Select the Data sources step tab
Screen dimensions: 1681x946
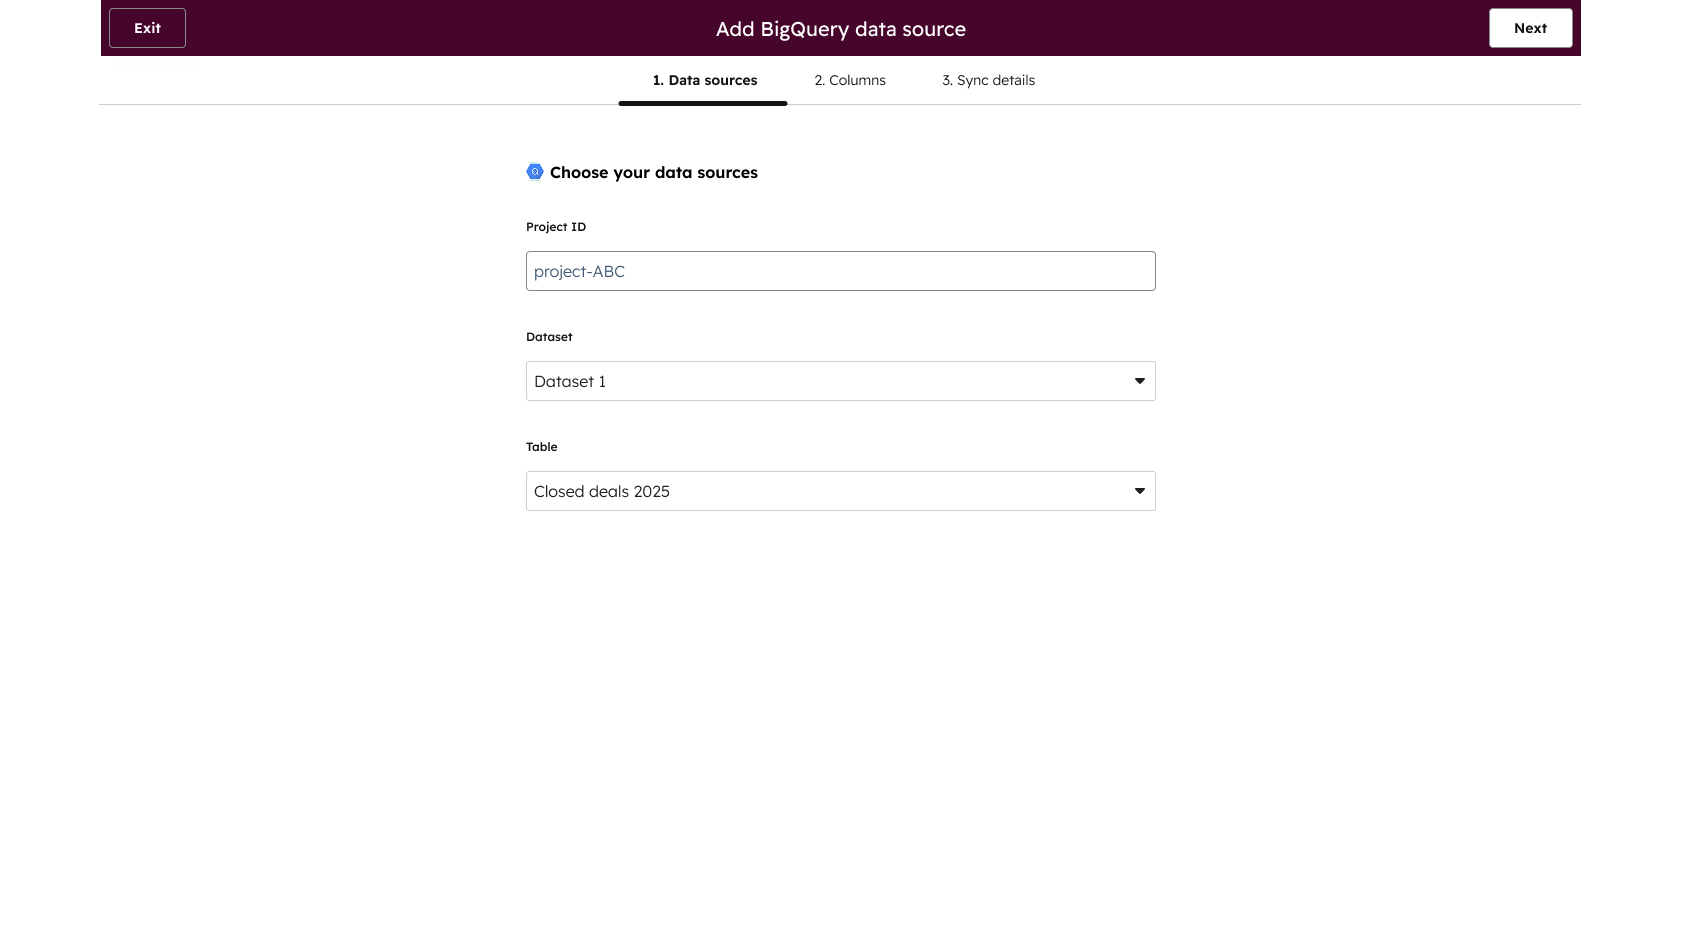(703, 80)
